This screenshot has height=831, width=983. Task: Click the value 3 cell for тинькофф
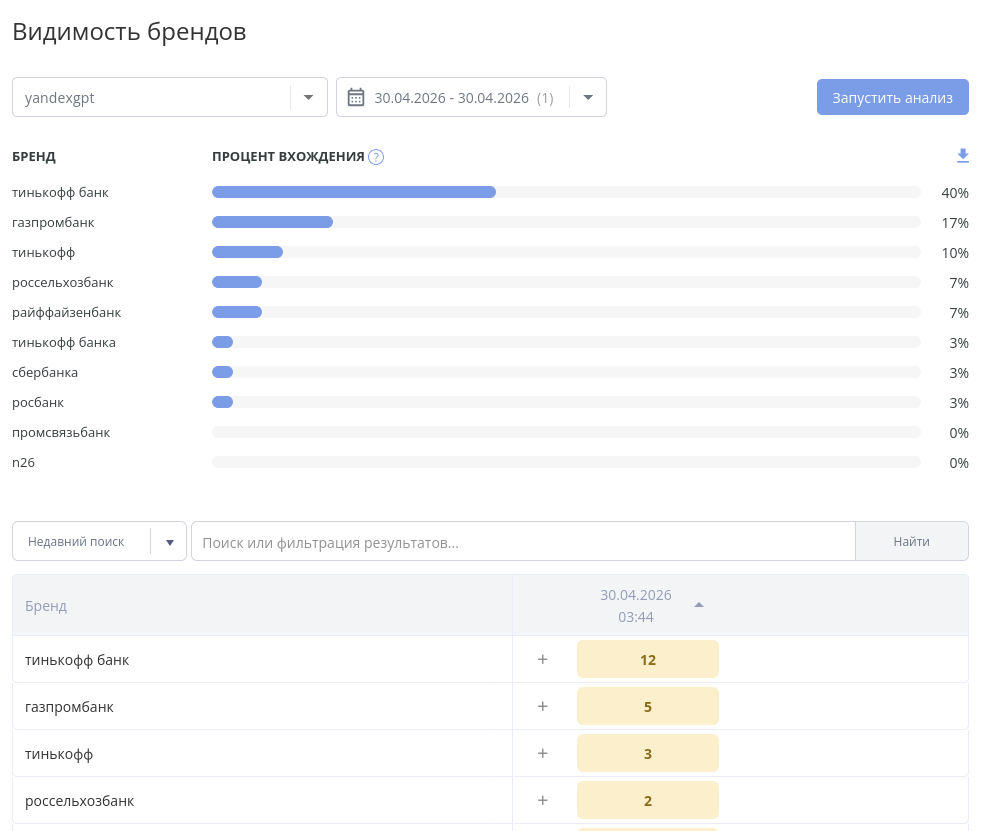[x=648, y=753]
